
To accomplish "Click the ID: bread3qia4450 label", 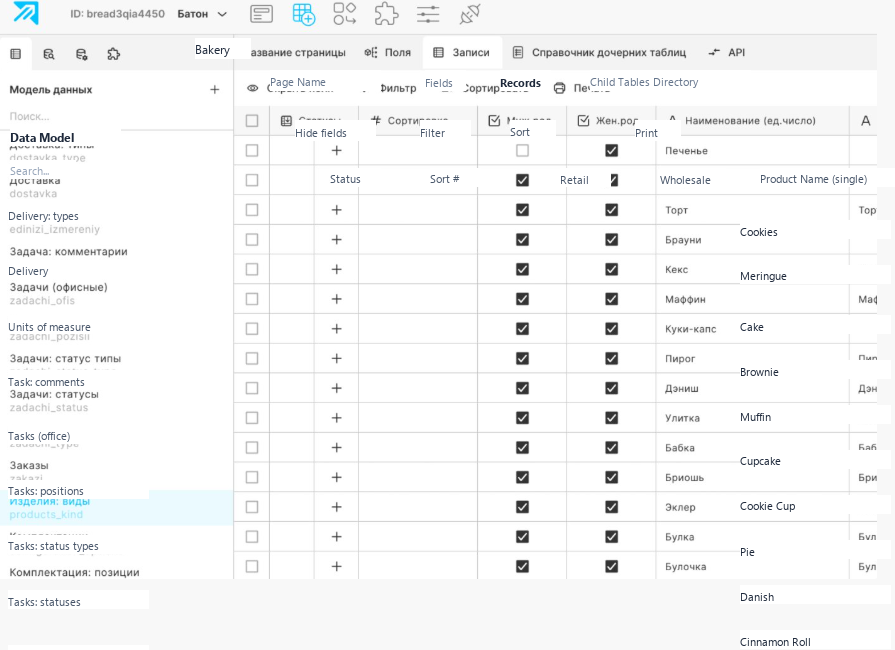I will tap(118, 14).
